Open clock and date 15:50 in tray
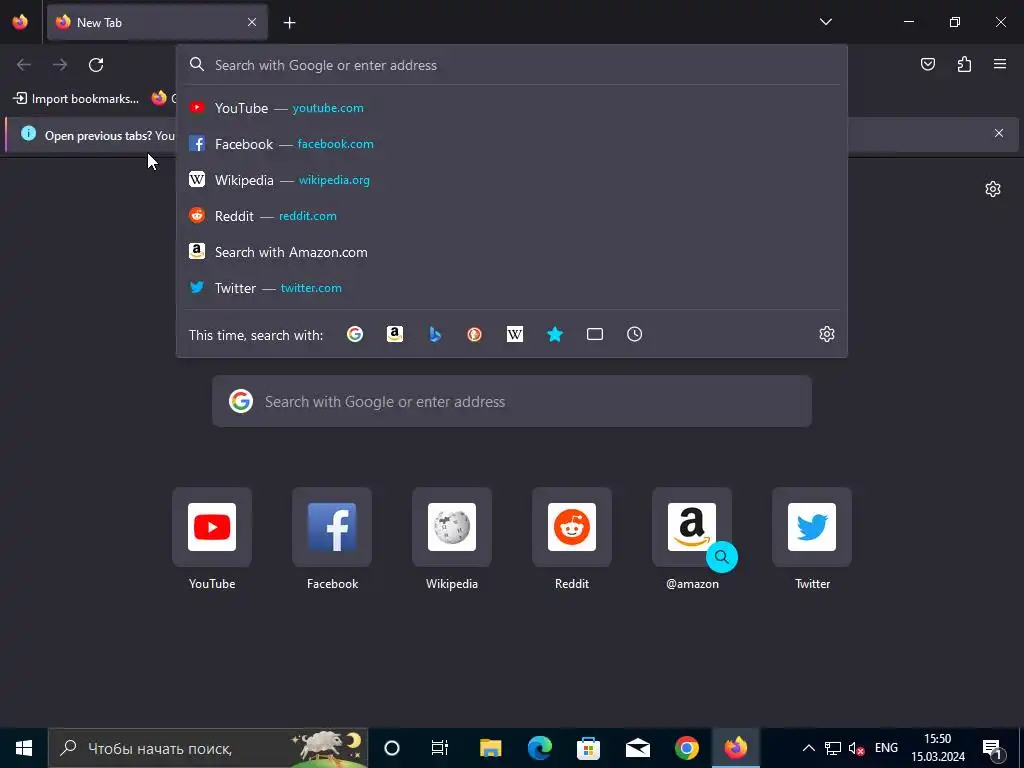The height and width of the screenshot is (768, 1024). (938, 748)
